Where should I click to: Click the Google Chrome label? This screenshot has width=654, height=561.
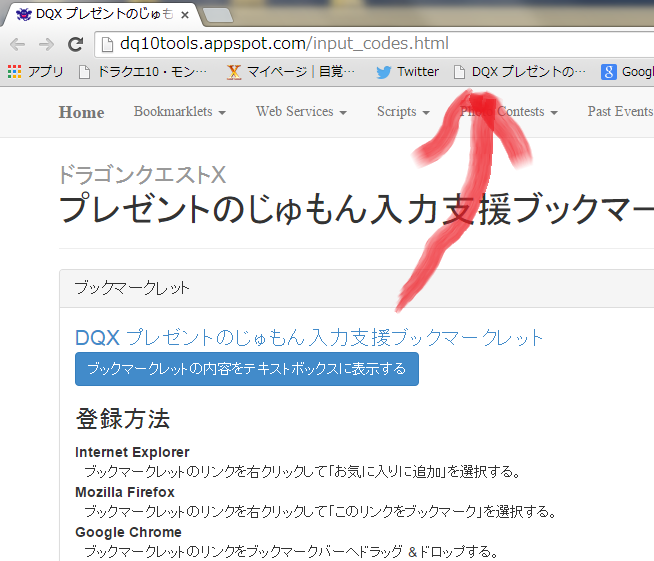click(x=128, y=532)
